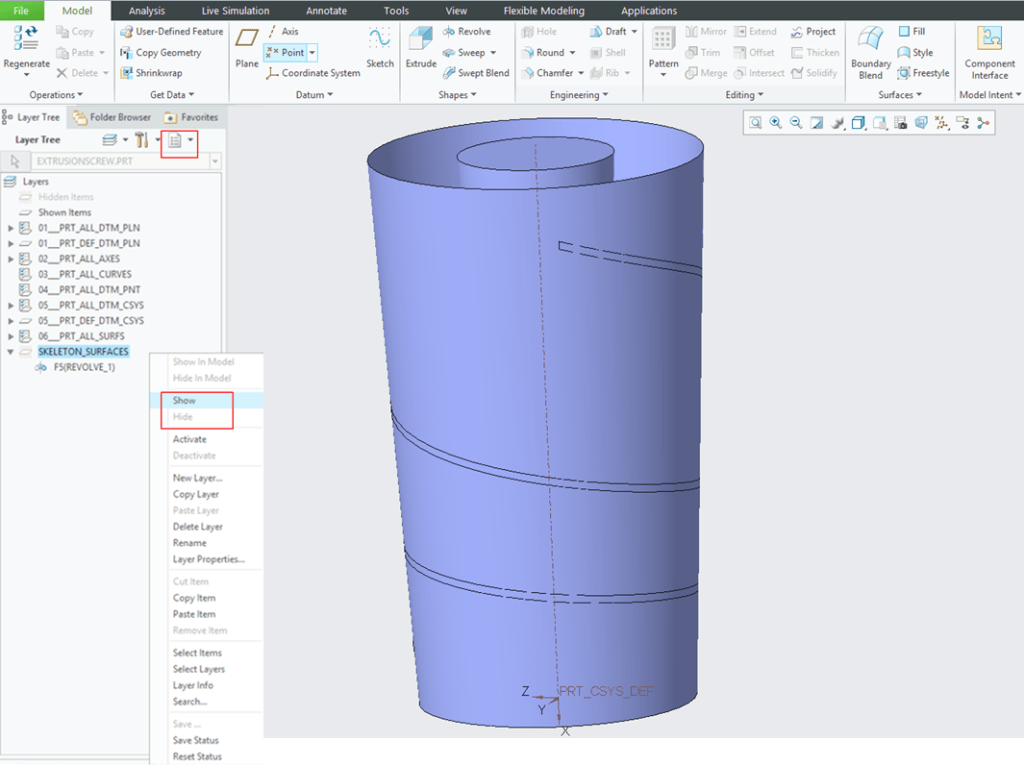This screenshot has width=1024, height=765.
Task: Open the Point dropdown arrow
Action: coord(312,53)
